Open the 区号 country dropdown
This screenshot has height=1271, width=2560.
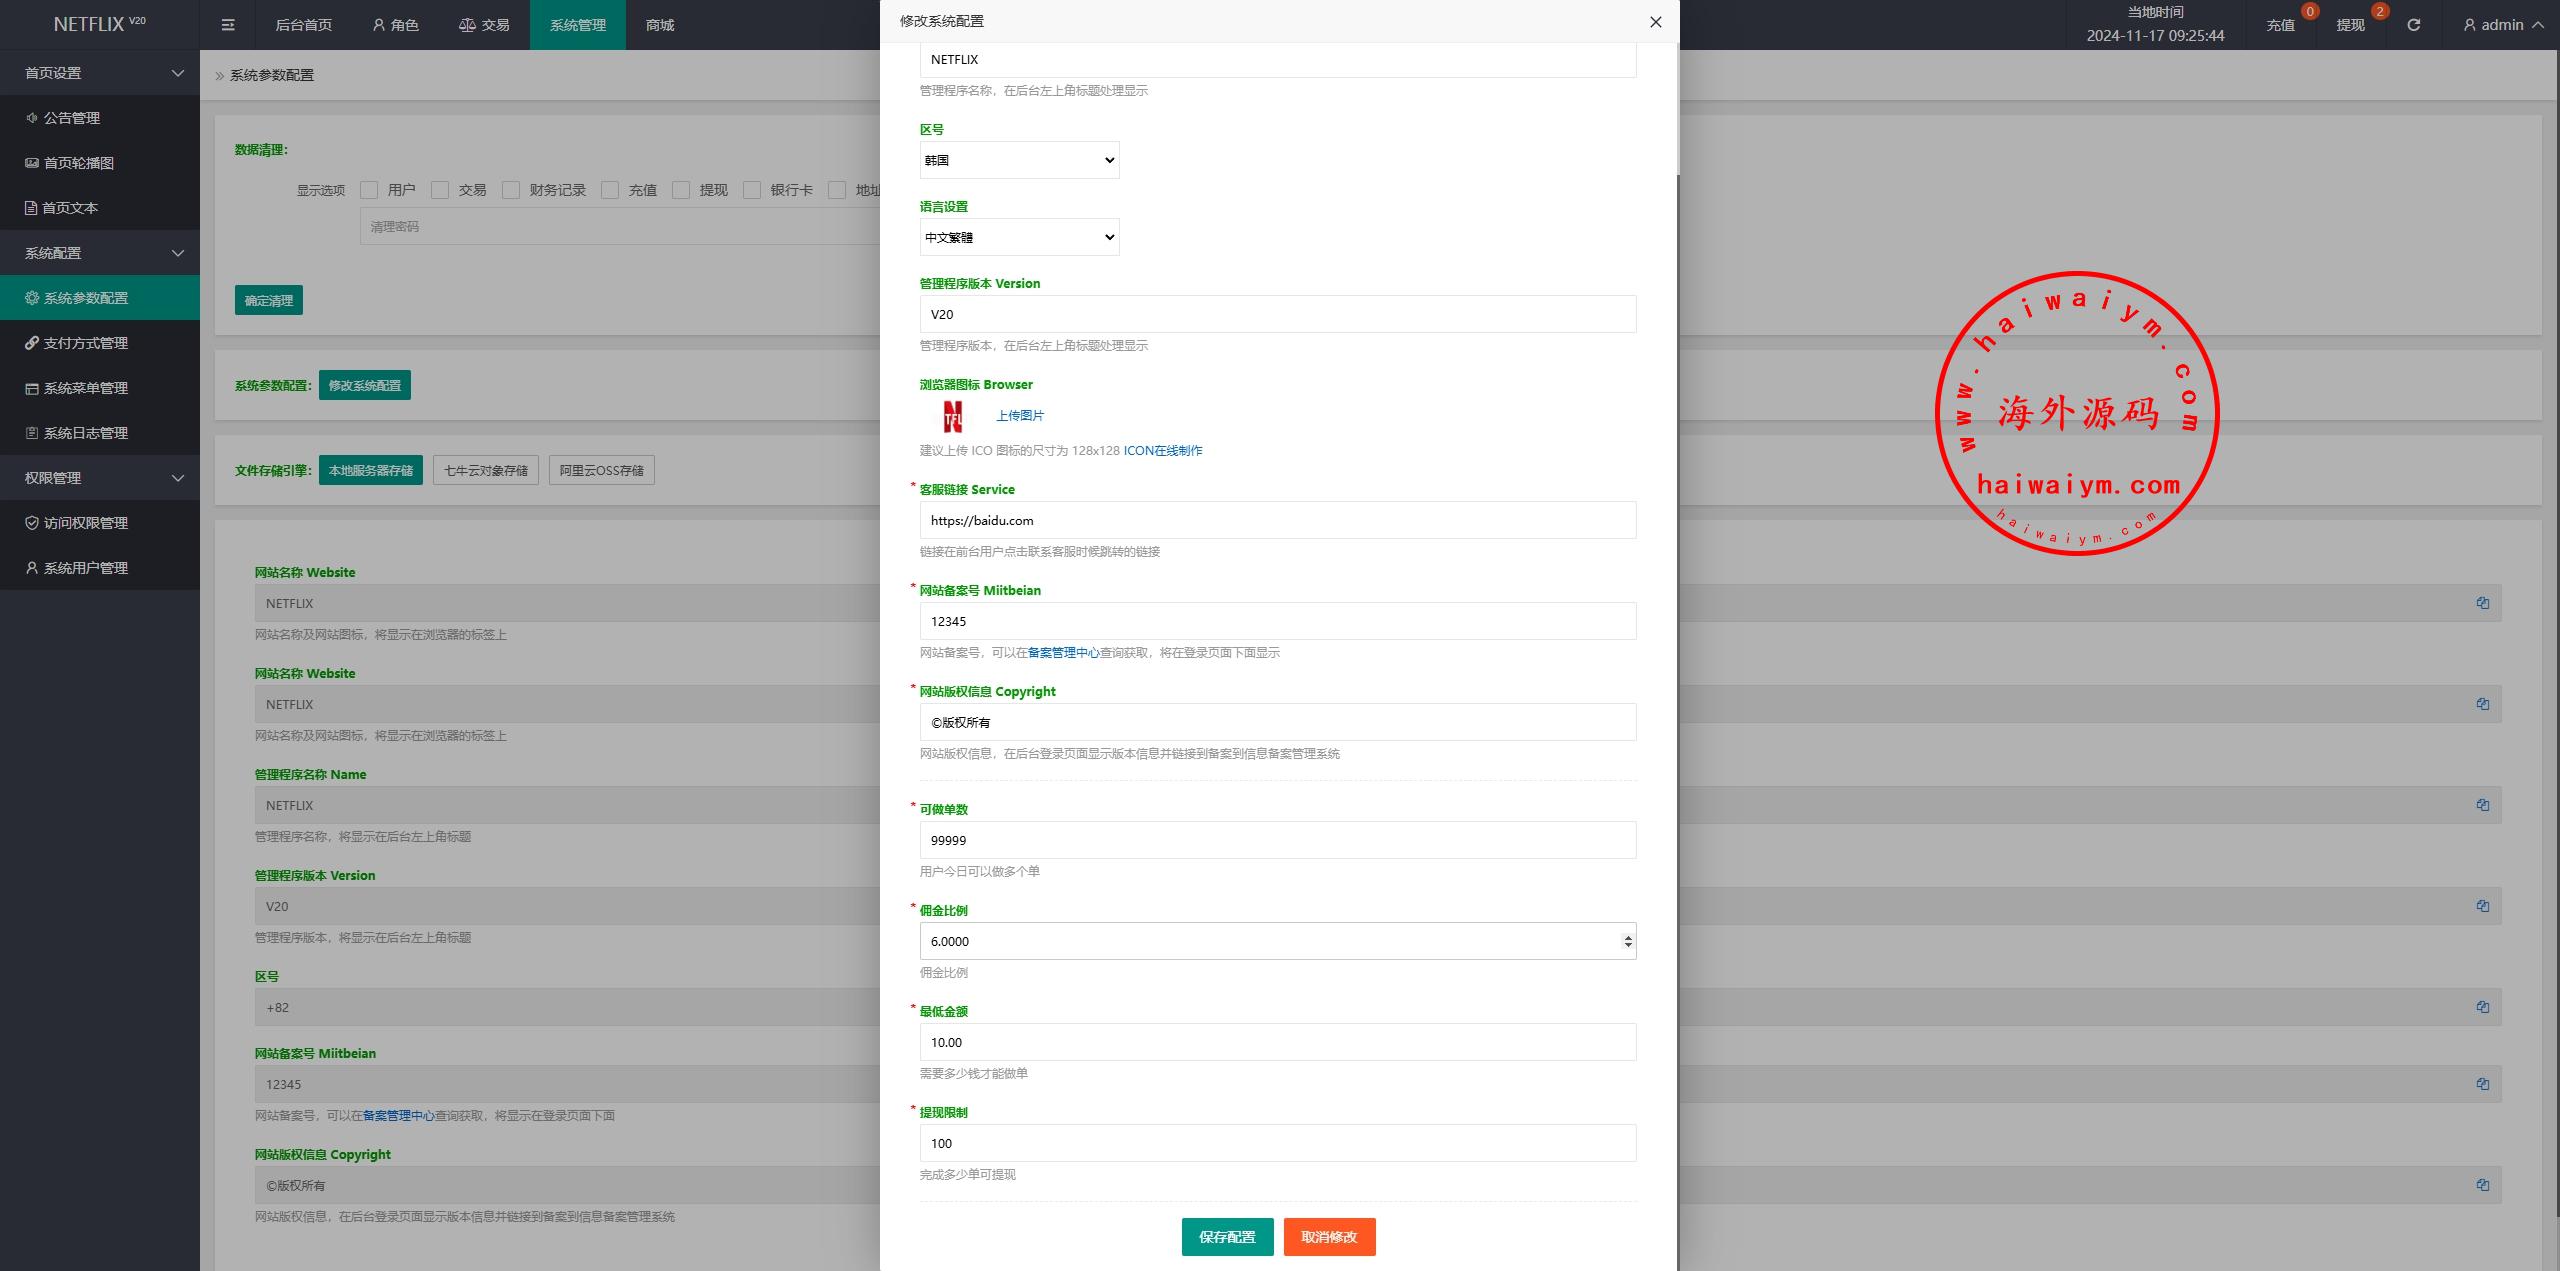[x=1019, y=160]
